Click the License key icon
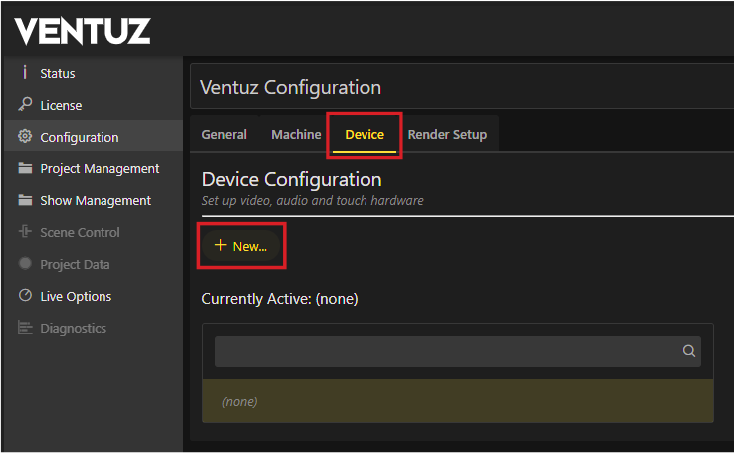This screenshot has width=734, height=454. (25, 105)
